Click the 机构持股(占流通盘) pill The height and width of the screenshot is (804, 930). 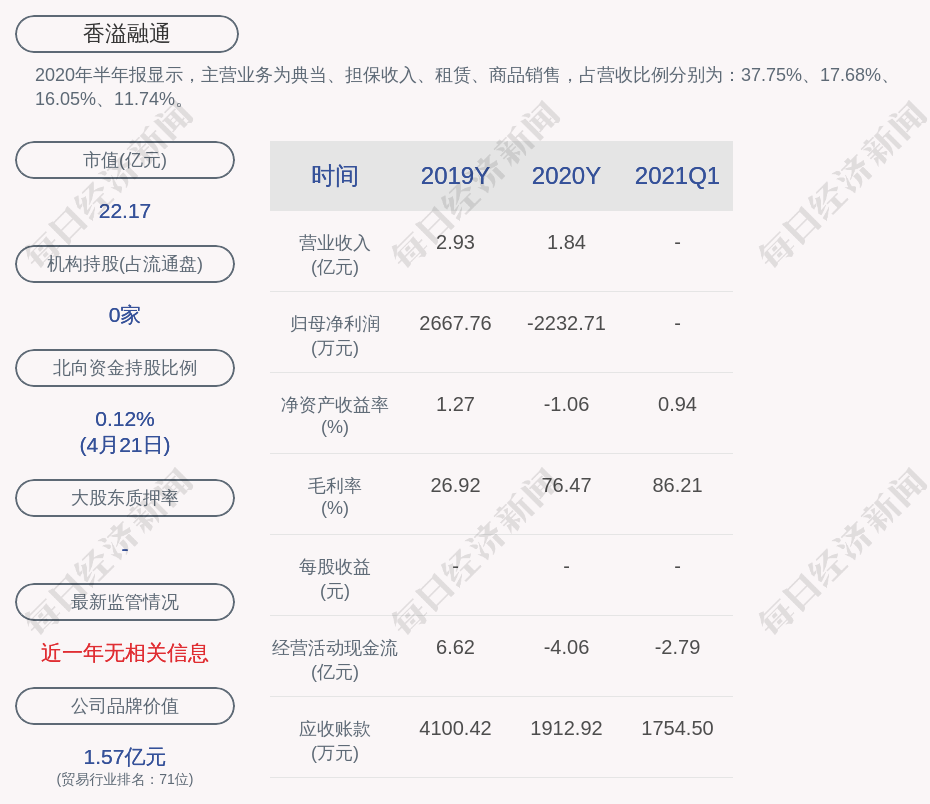point(125,264)
